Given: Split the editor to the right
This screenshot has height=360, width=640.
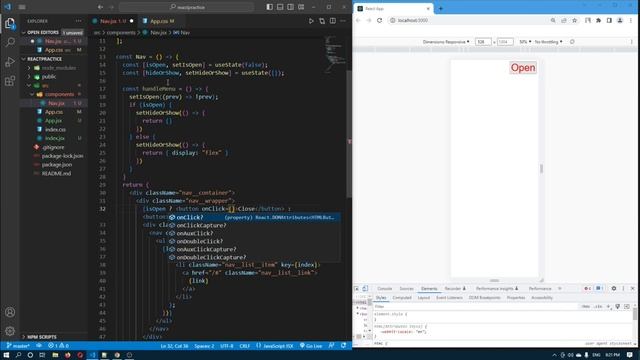Looking at the screenshot, I should 333,21.
